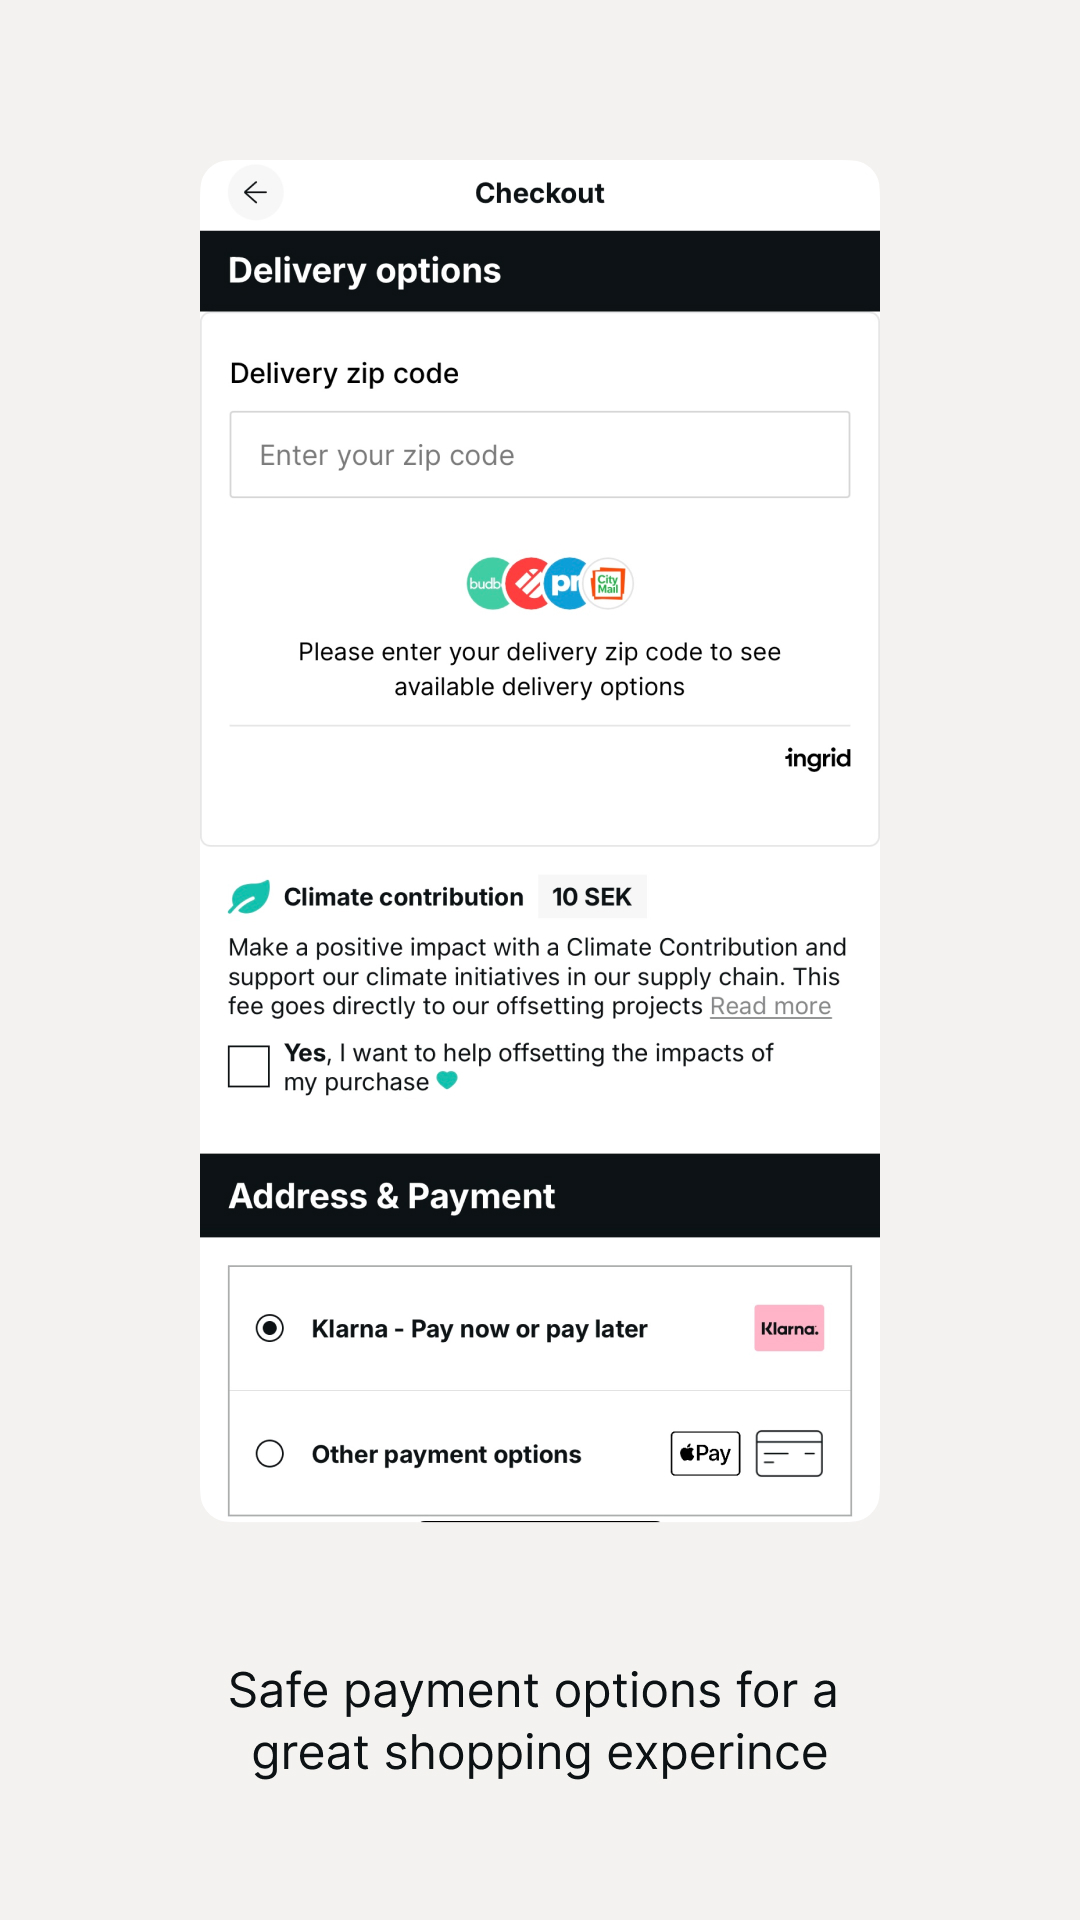Select Other payment options radio button
Image resolution: width=1080 pixels, height=1920 pixels.
tap(270, 1453)
